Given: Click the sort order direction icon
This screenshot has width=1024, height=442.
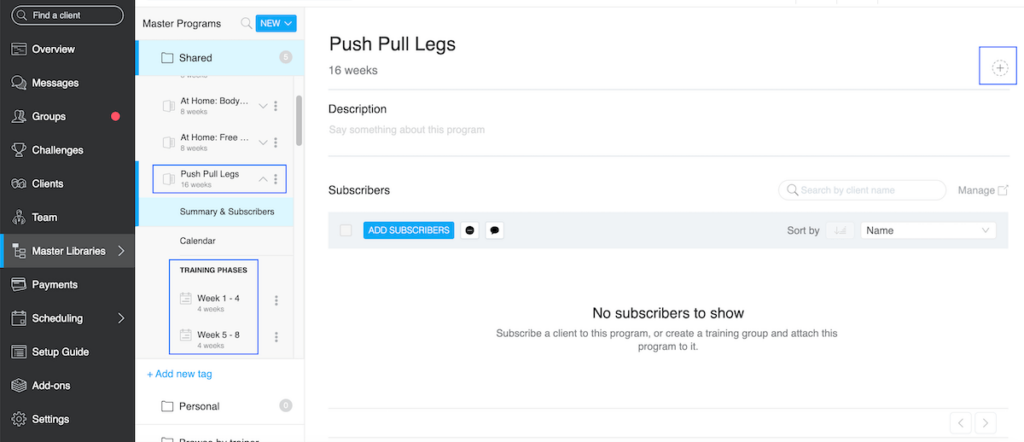Looking at the screenshot, I should coord(840,230).
